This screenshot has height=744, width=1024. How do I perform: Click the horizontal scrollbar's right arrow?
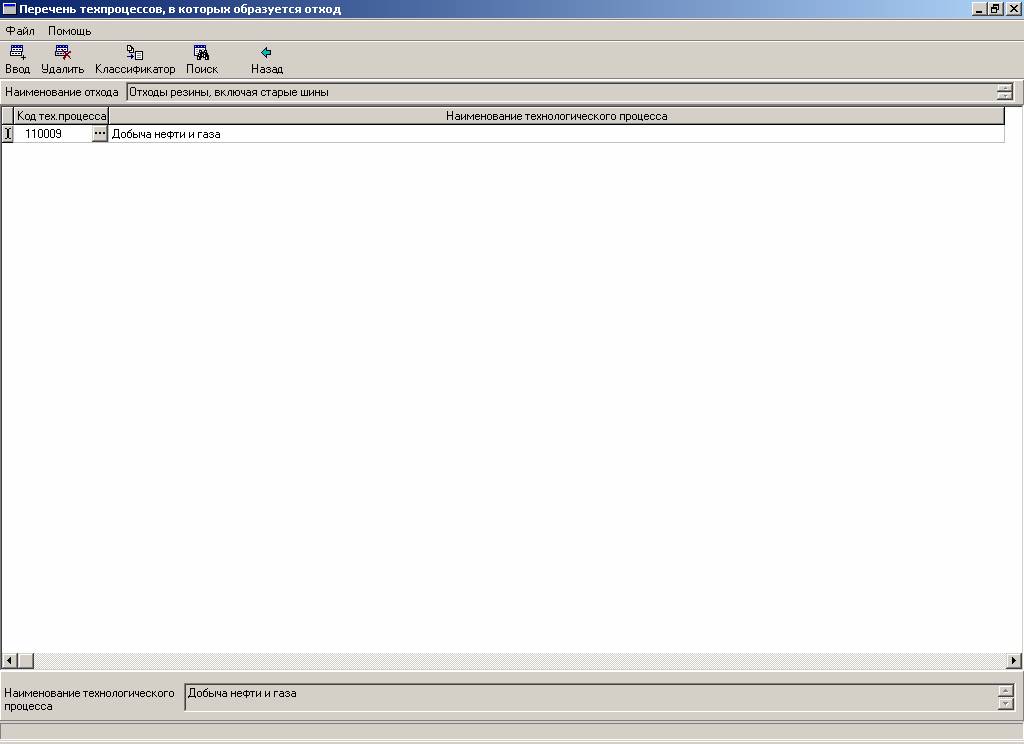(1014, 661)
